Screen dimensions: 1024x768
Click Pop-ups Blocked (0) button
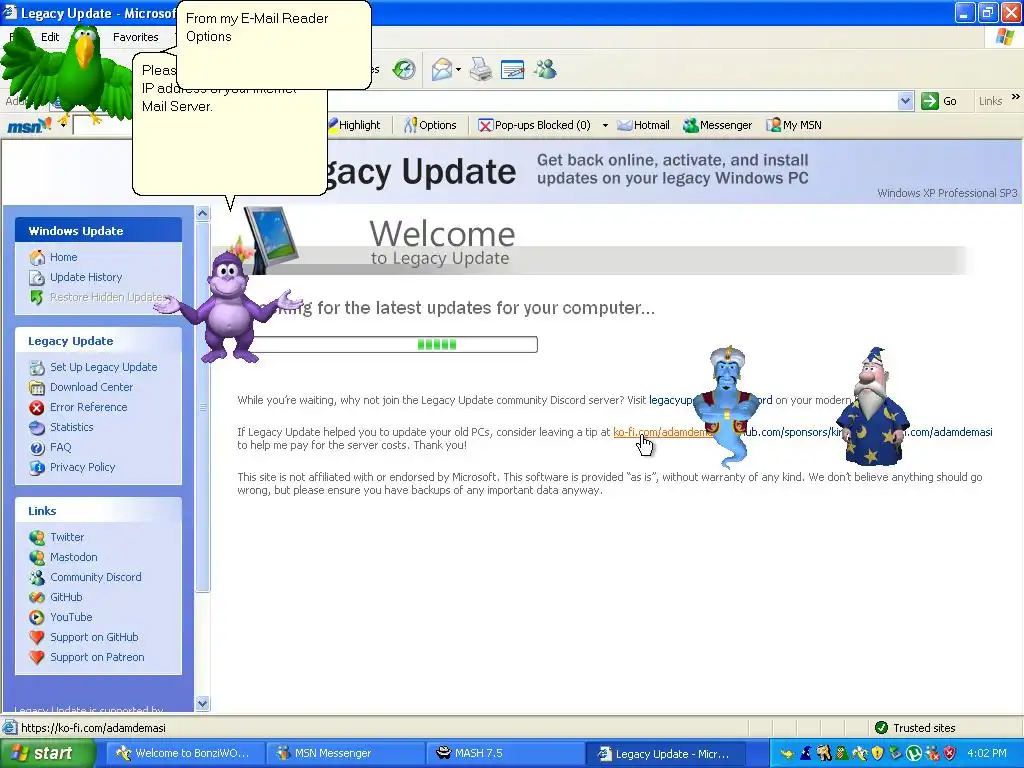click(x=534, y=125)
